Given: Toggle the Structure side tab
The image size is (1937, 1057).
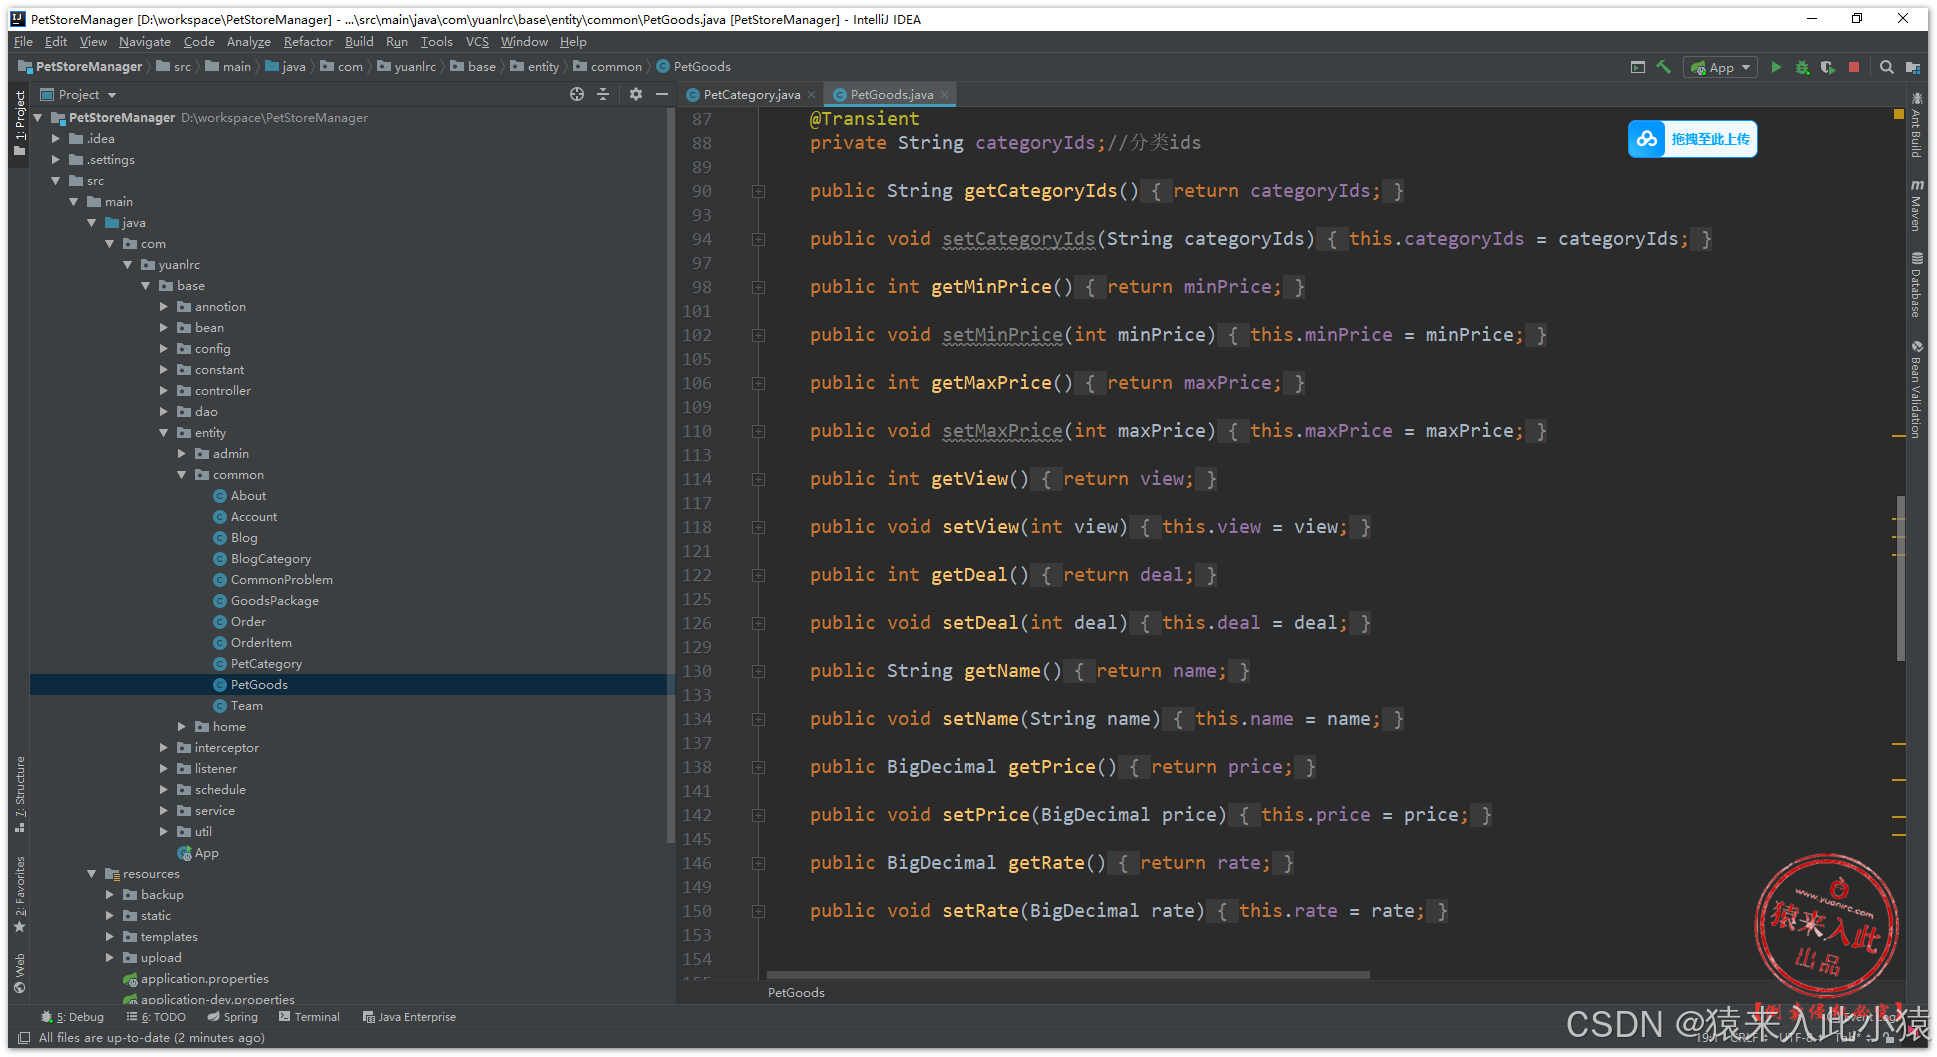Looking at the screenshot, I should pos(20,795).
